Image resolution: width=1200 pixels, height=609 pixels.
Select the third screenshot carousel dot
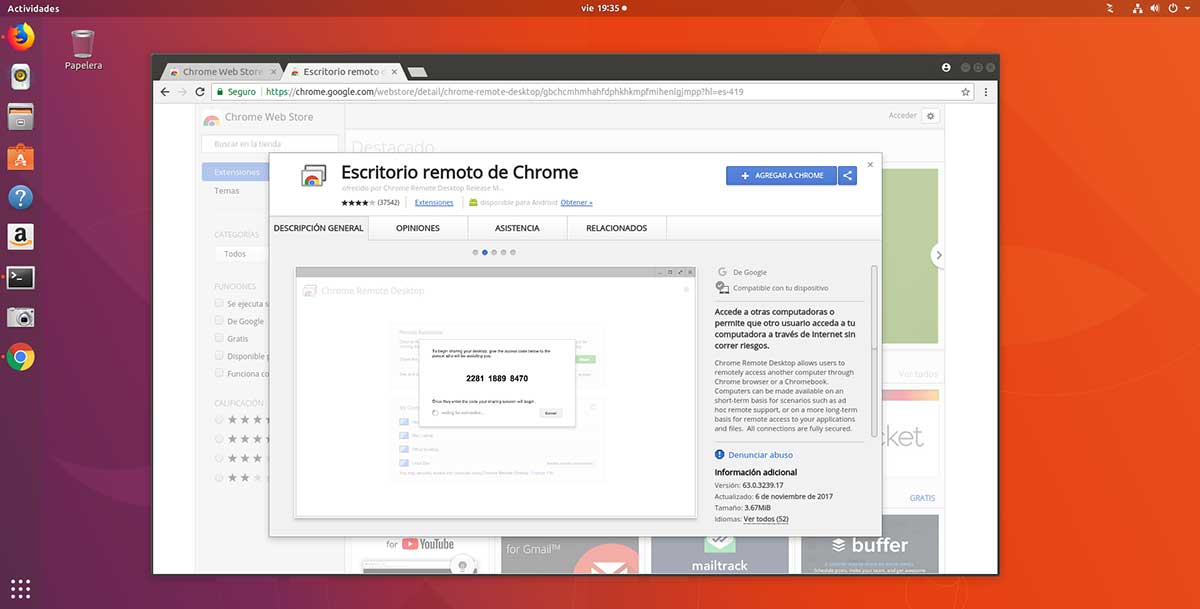[x=494, y=252]
